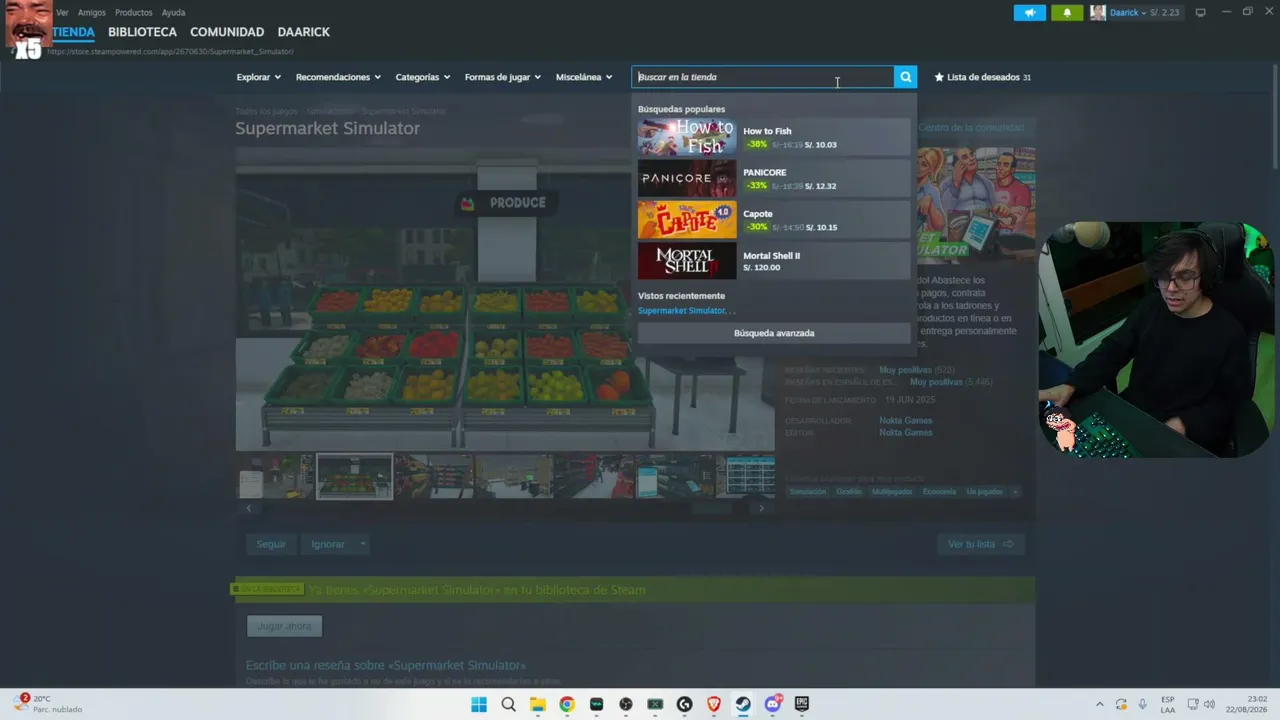Click the Simulación tag
The width and height of the screenshot is (1280, 720).
pos(808,492)
